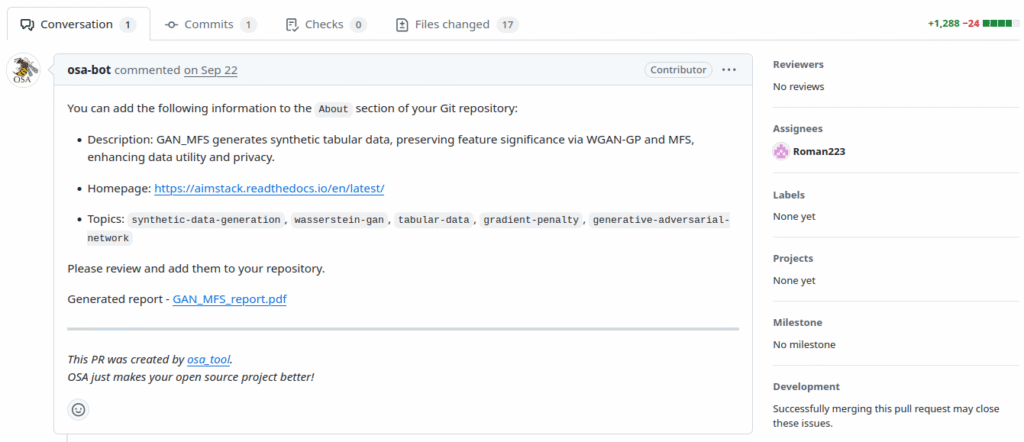Open the GAN_MFS_report.pdf link
Viewport: 1024px width, 442px height.
pyautogui.click(x=229, y=299)
